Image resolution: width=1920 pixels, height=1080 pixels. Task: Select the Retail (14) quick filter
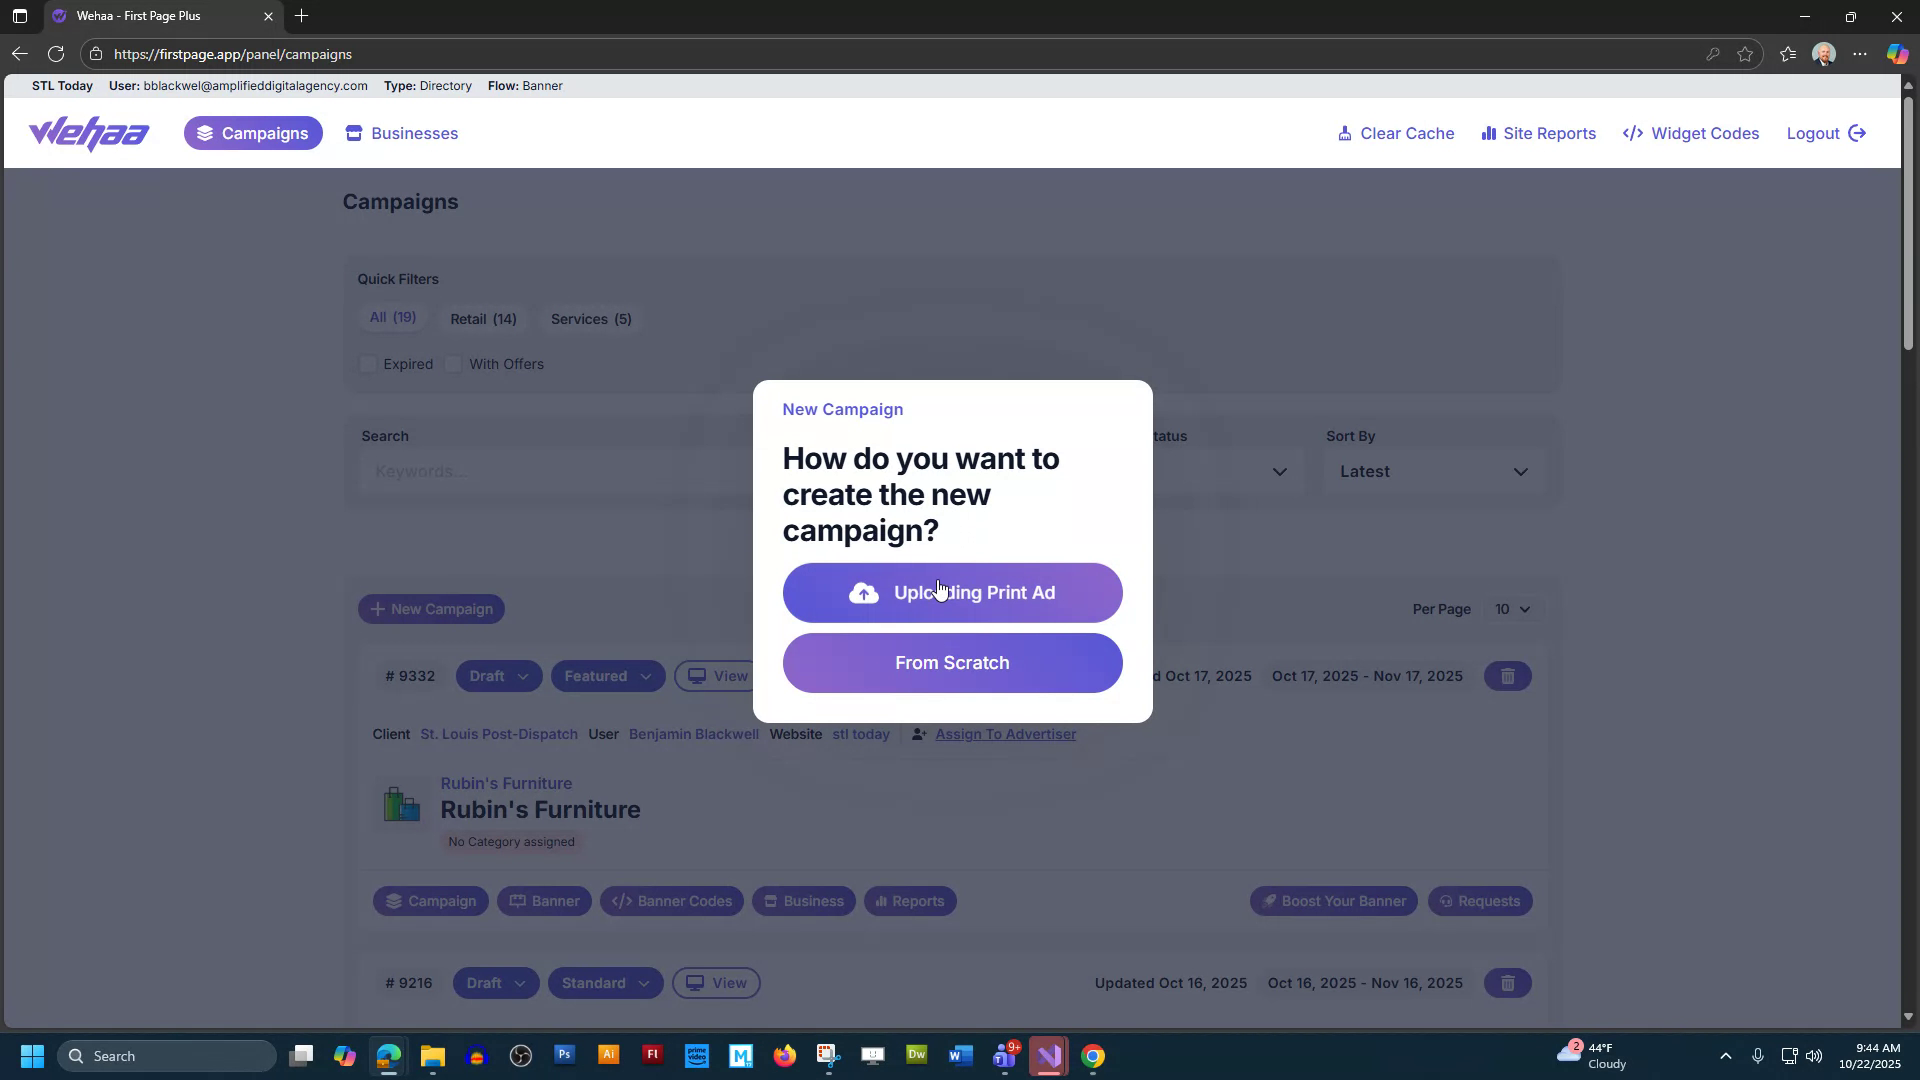pos(483,318)
